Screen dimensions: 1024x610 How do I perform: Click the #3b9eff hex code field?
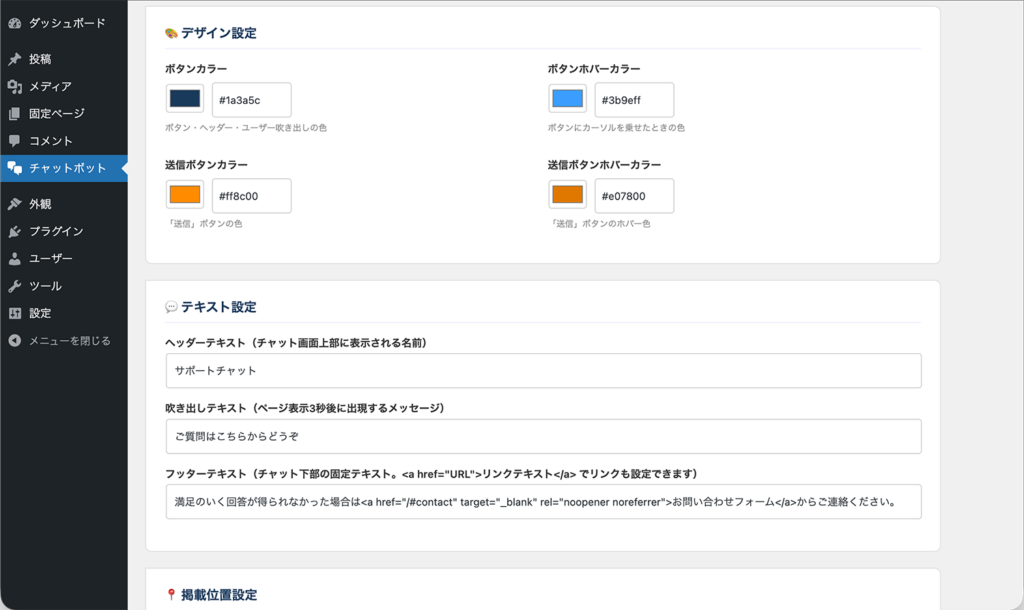pyautogui.click(x=634, y=100)
